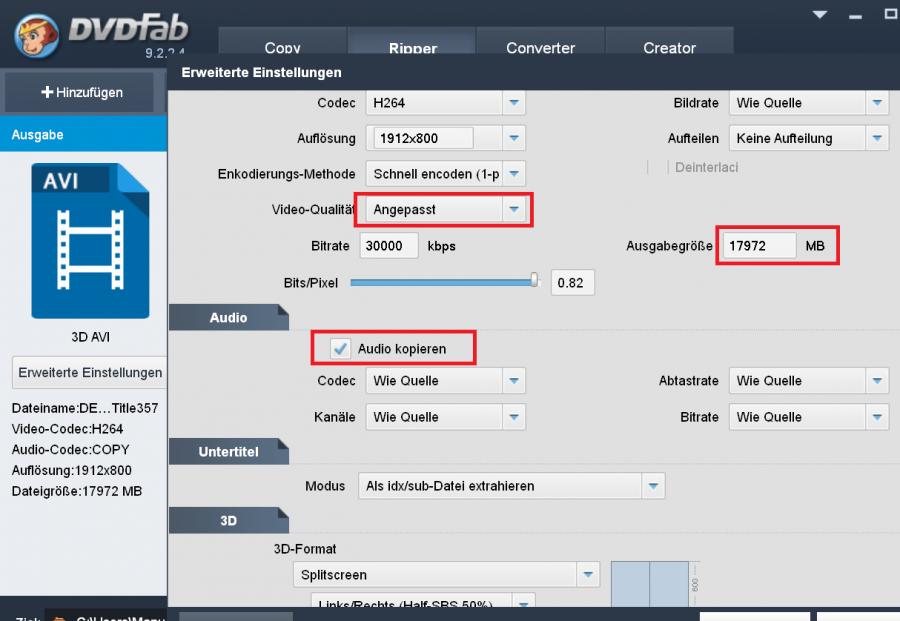Viewport: 900px width, 621px height.
Task: Click the 3D AVI profile label
Action: [90, 337]
